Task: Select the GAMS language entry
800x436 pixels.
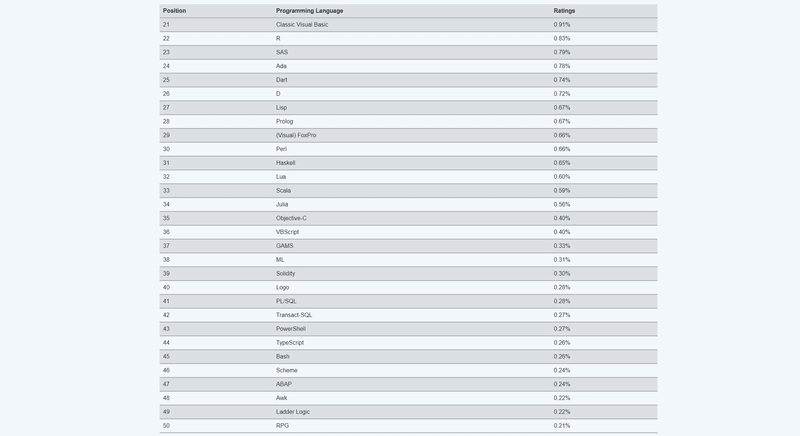Action: point(285,246)
